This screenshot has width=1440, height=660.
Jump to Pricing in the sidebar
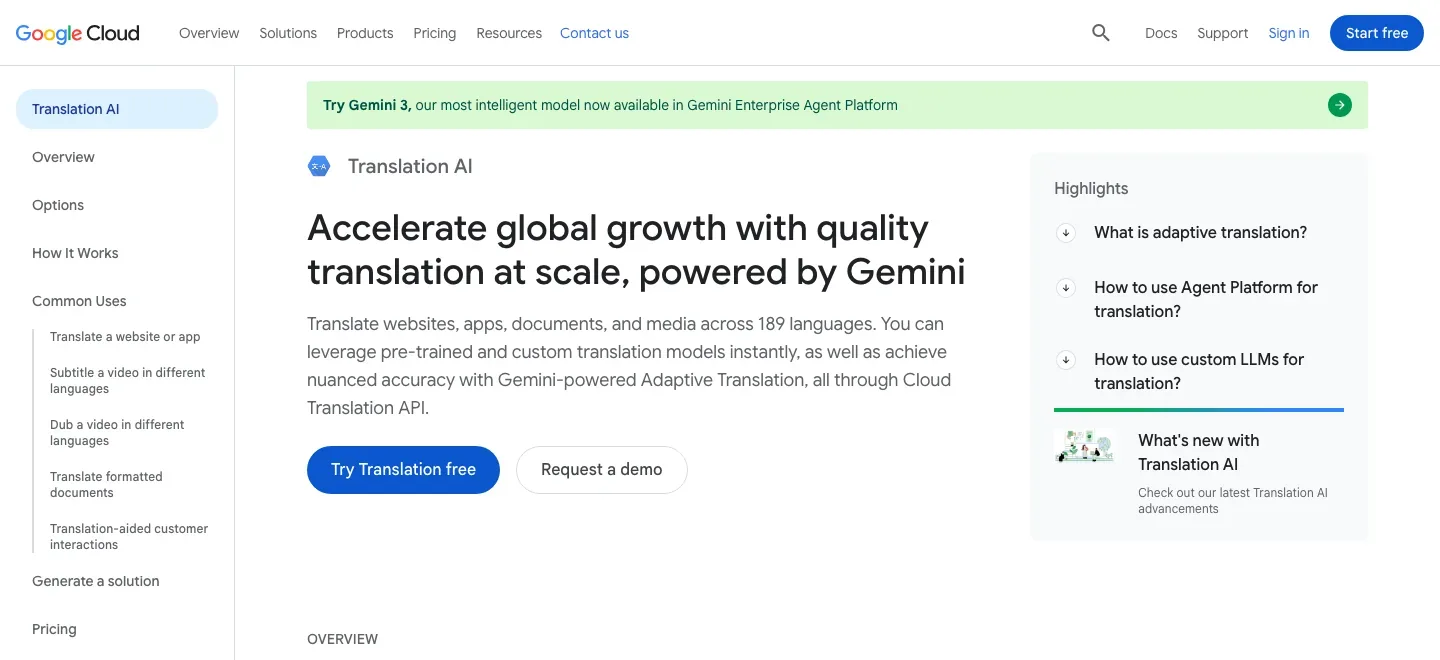pos(54,629)
